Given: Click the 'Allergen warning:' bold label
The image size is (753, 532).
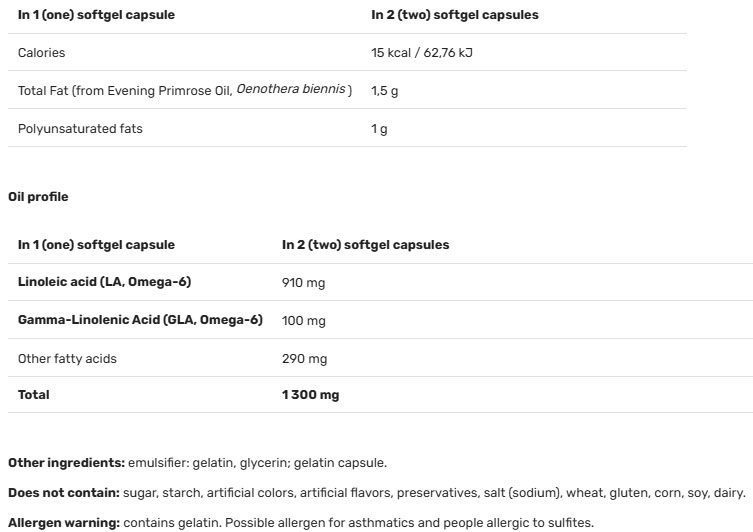Looking at the screenshot, I should click(x=64, y=522).
